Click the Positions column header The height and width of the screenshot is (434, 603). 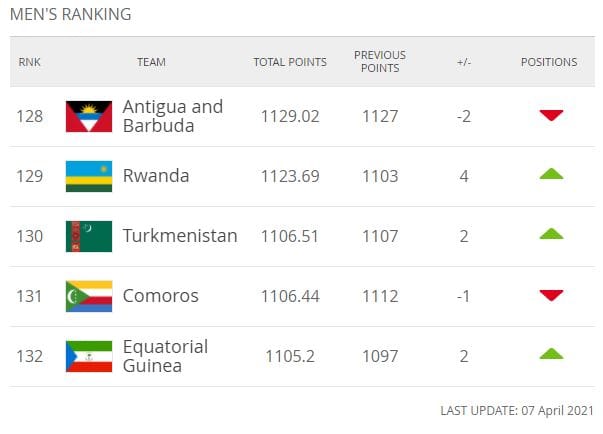click(549, 62)
